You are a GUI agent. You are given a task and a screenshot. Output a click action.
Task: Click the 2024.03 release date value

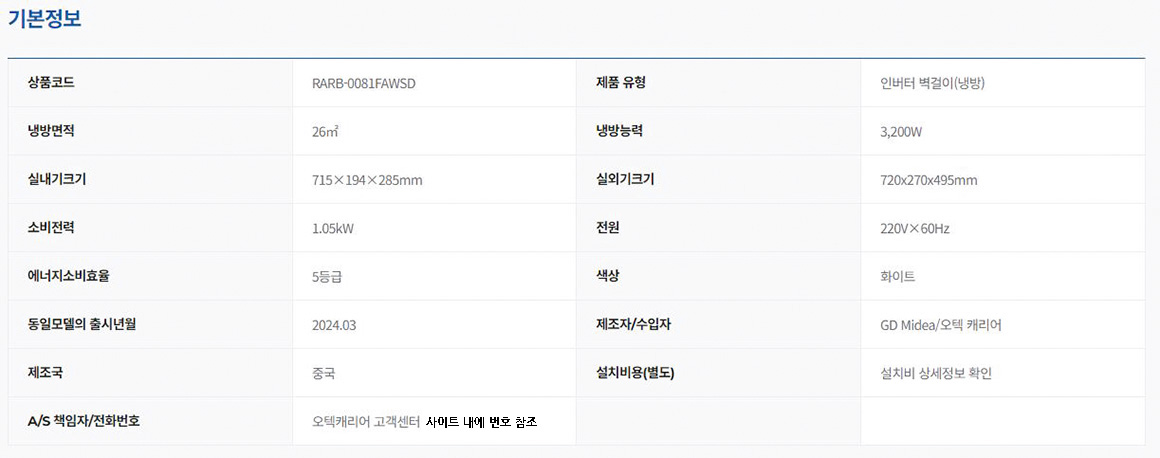tap(334, 325)
